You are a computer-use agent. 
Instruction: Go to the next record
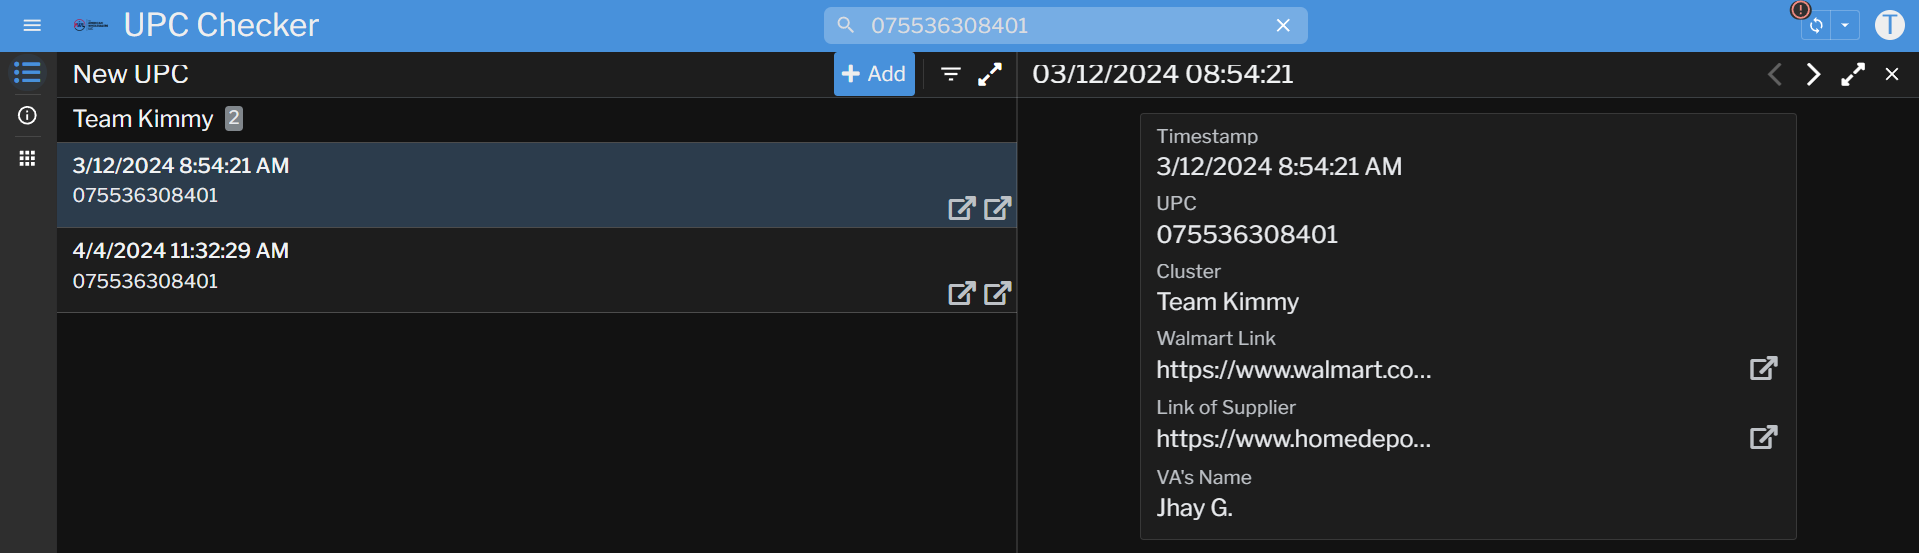pyautogui.click(x=1813, y=74)
